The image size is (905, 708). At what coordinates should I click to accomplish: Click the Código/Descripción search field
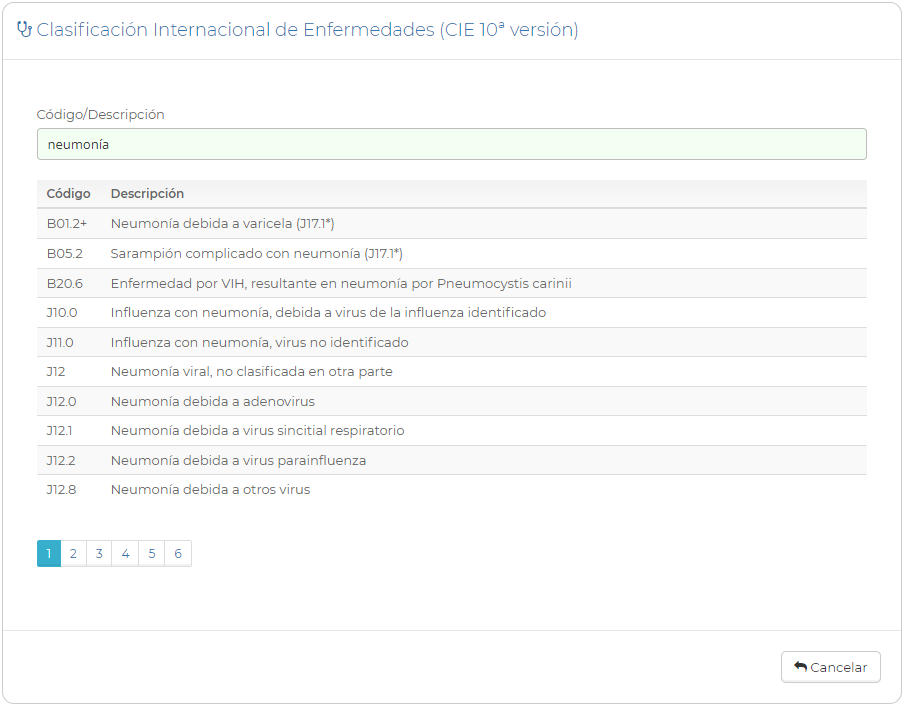click(451, 144)
